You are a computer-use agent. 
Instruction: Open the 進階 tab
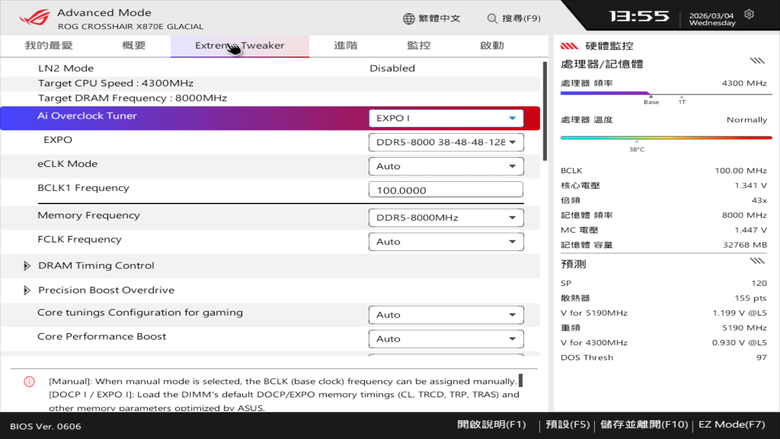click(x=346, y=45)
